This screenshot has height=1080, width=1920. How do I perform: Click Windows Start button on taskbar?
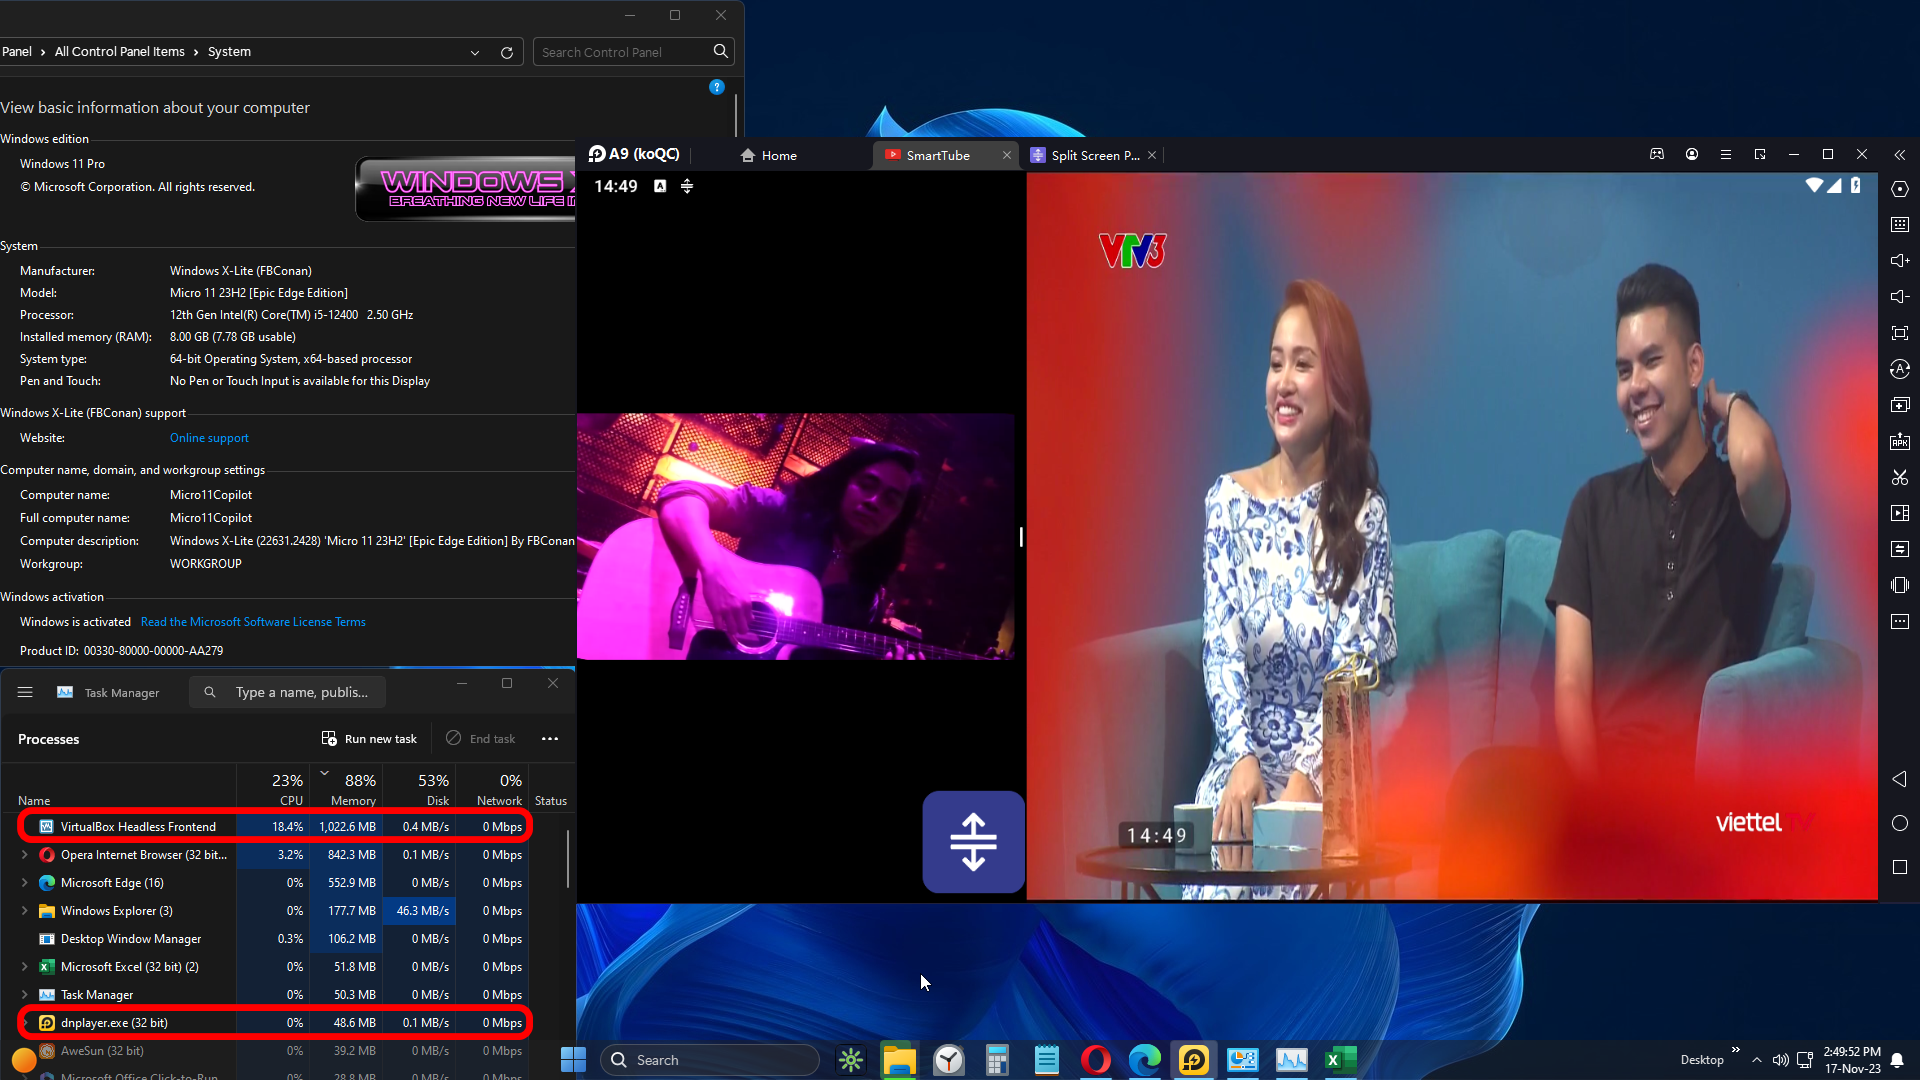pos(573,1060)
